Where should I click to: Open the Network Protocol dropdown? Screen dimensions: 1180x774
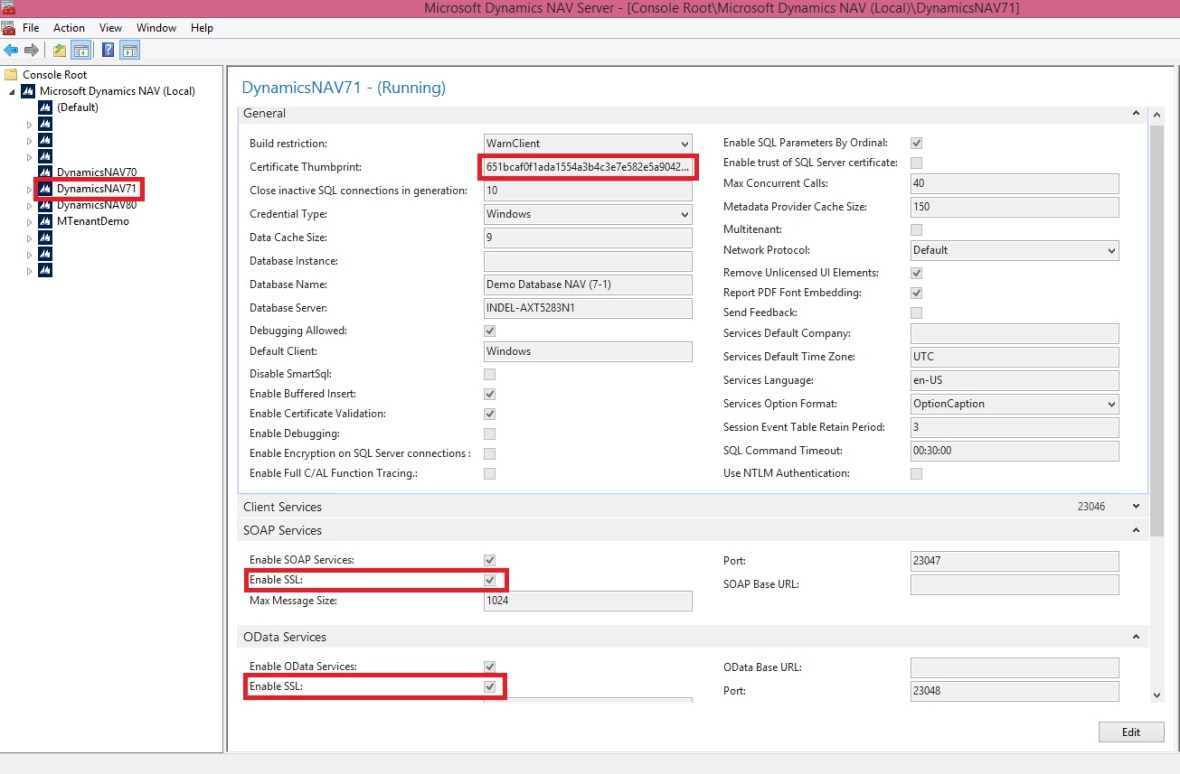point(1015,250)
